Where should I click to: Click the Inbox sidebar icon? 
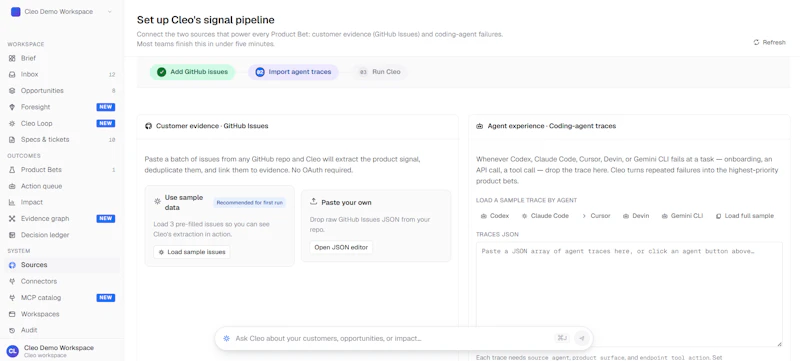[12, 74]
